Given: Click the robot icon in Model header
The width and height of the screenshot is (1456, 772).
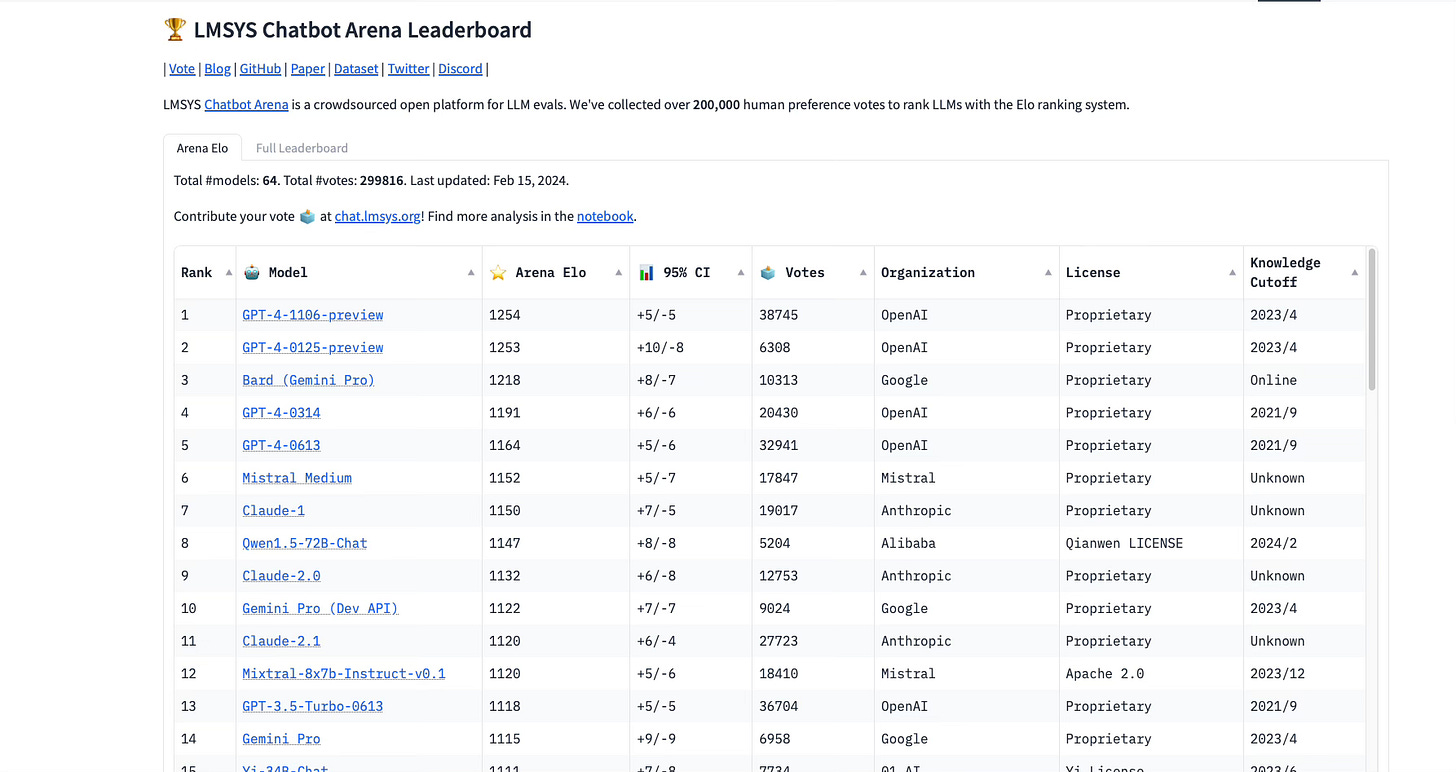Looking at the screenshot, I should pyautogui.click(x=252, y=272).
